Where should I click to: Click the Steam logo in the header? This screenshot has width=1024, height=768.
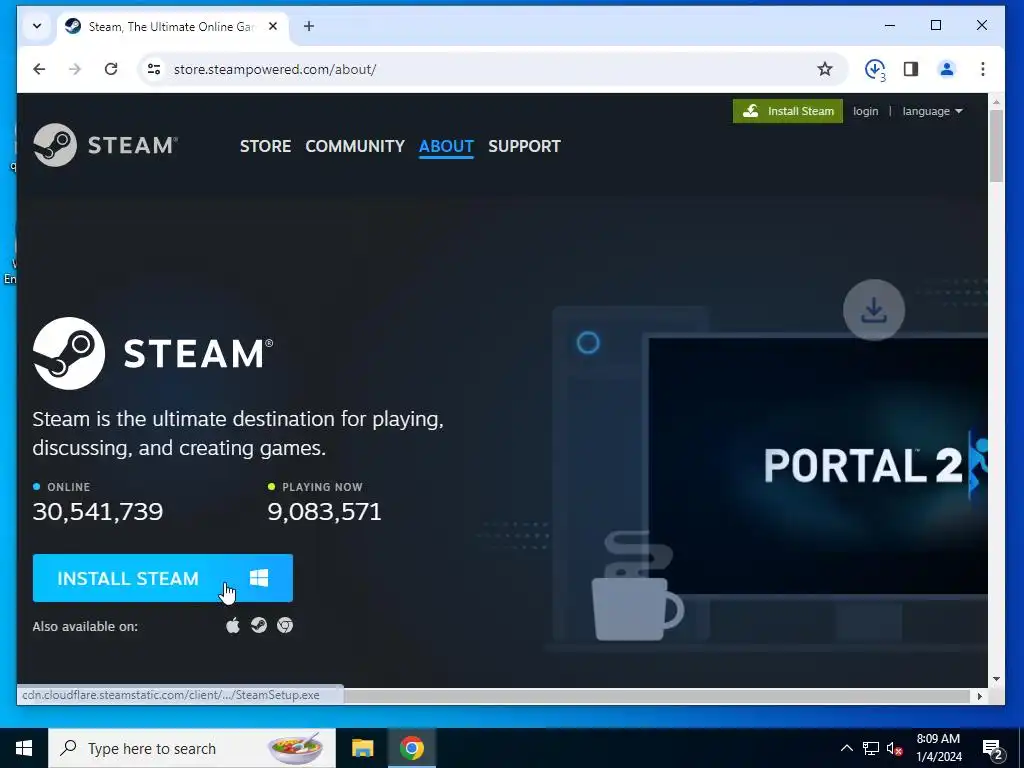pos(105,145)
